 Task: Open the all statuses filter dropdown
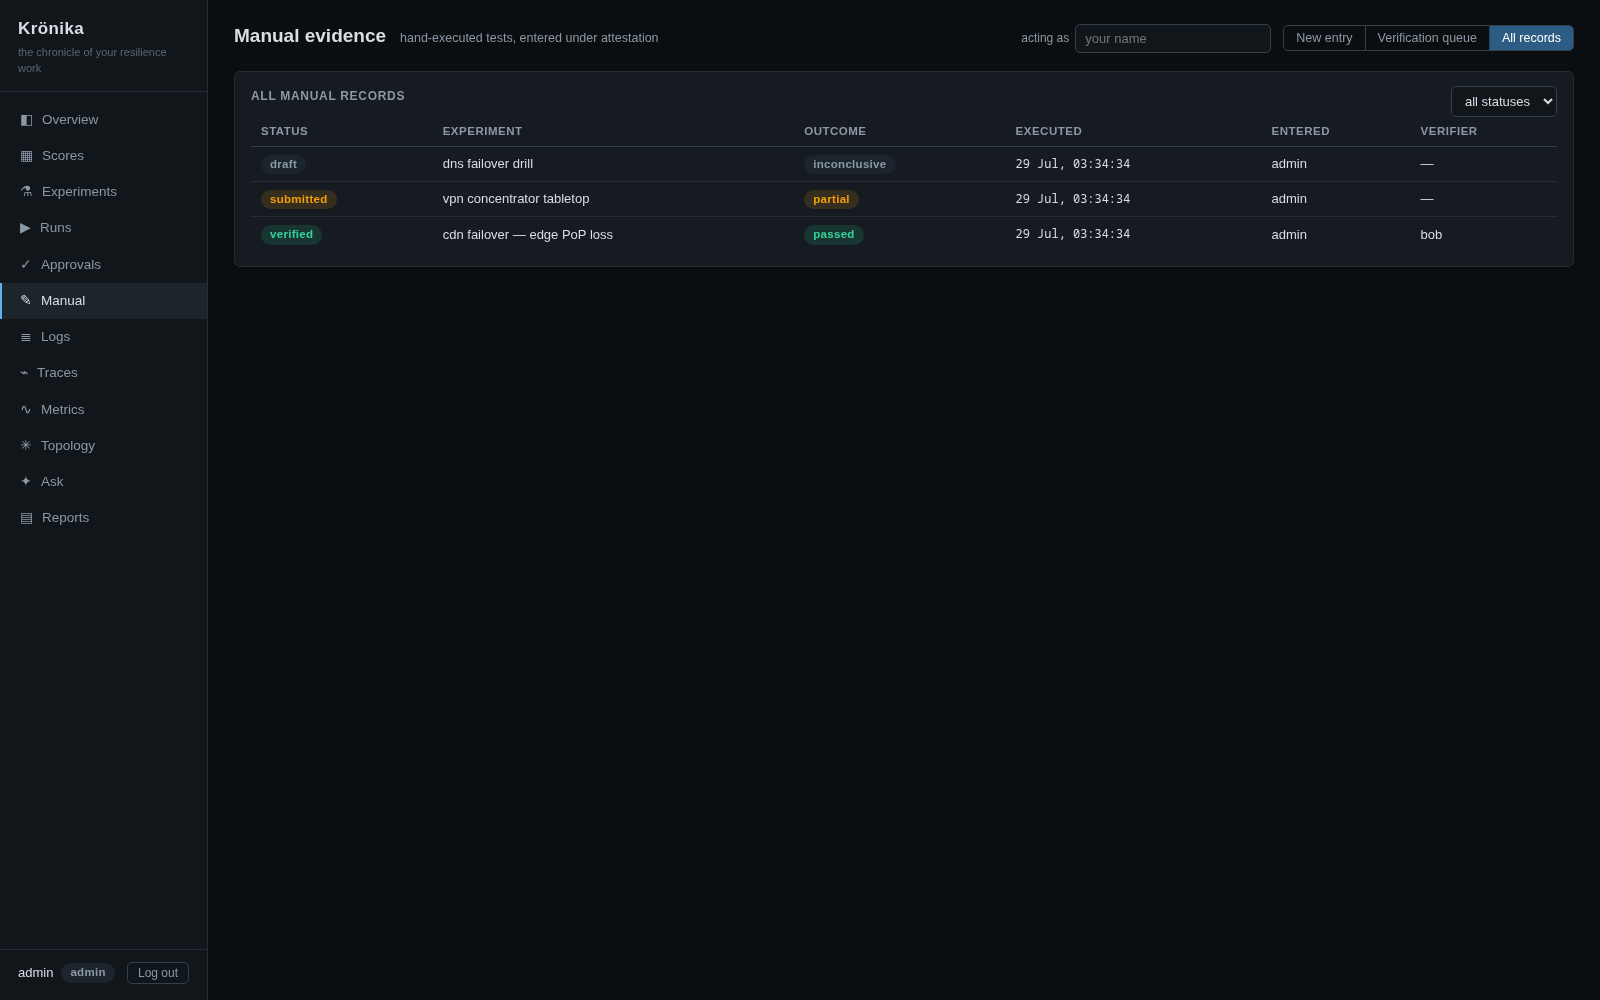(1504, 102)
